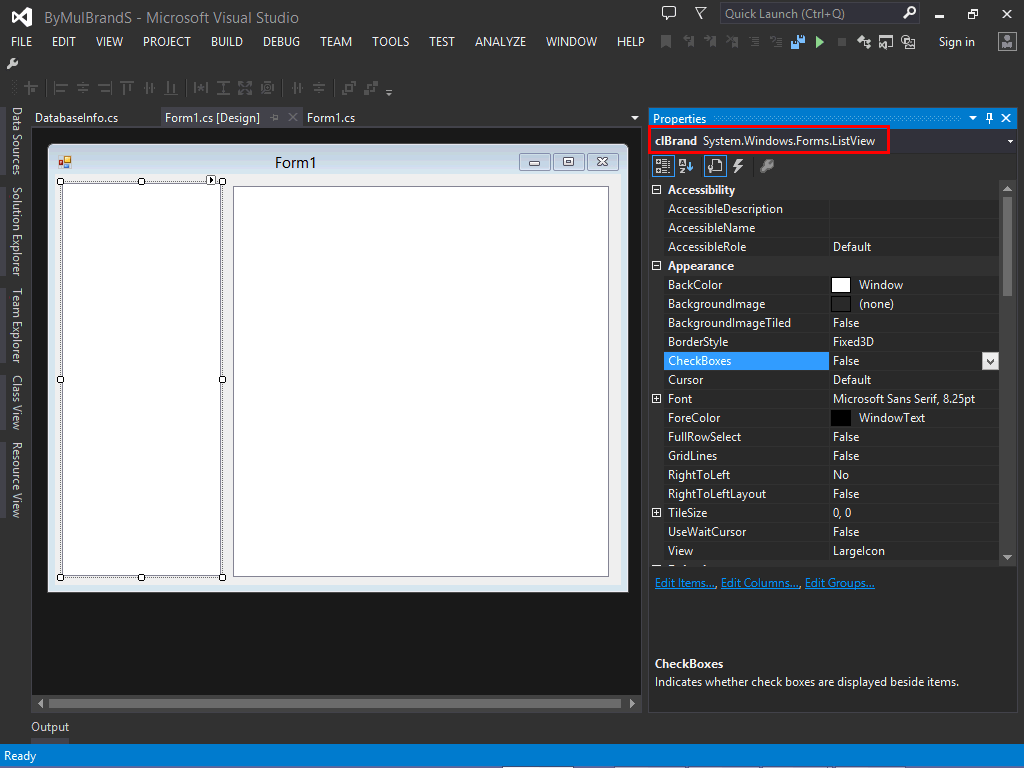1024x768 pixels.
Task: Open the DEBUG menu
Action: click(x=281, y=42)
